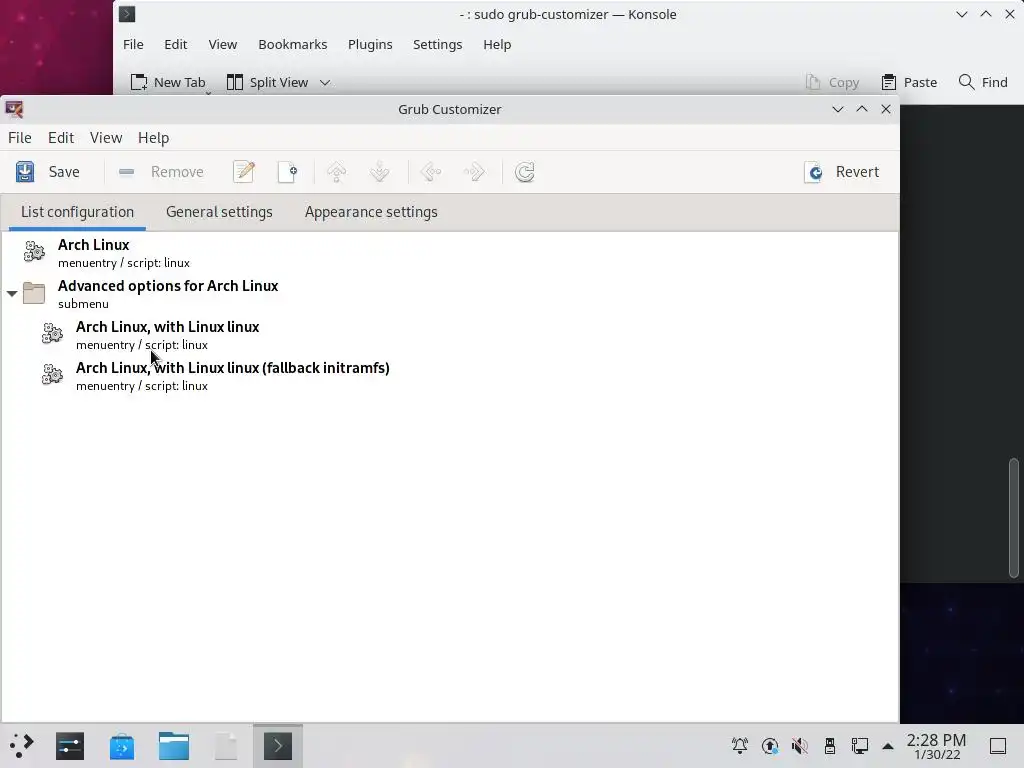Click the Konsole taskbar entry
Image resolution: width=1024 pixels, height=768 pixels.
point(278,746)
